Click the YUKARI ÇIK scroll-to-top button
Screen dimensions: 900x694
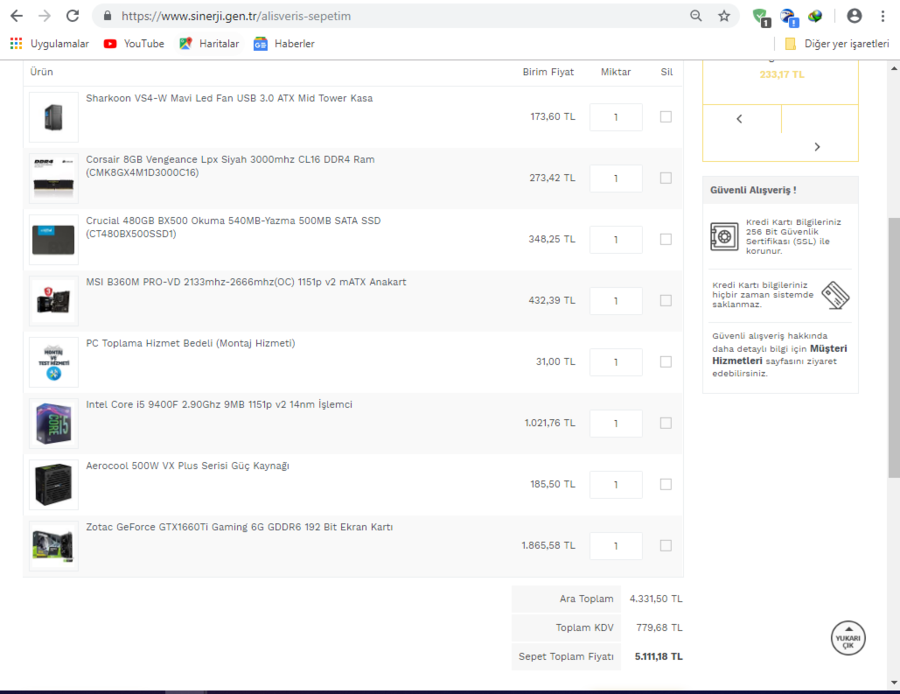click(848, 638)
